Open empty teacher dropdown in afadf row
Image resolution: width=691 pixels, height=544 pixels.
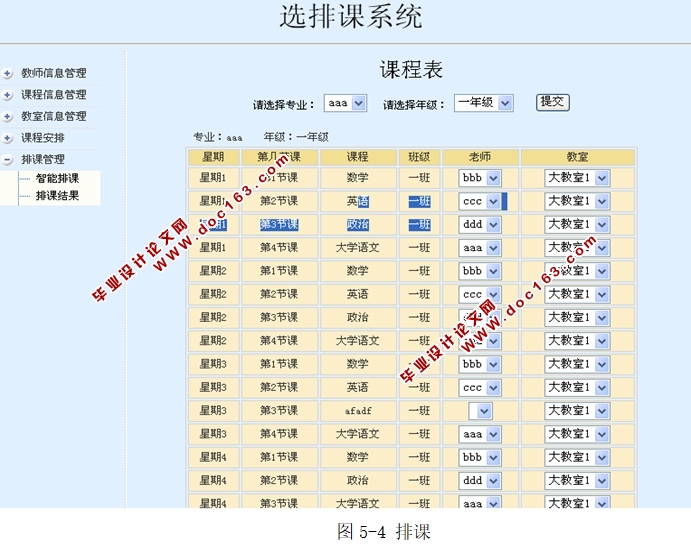[x=480, y=411]
